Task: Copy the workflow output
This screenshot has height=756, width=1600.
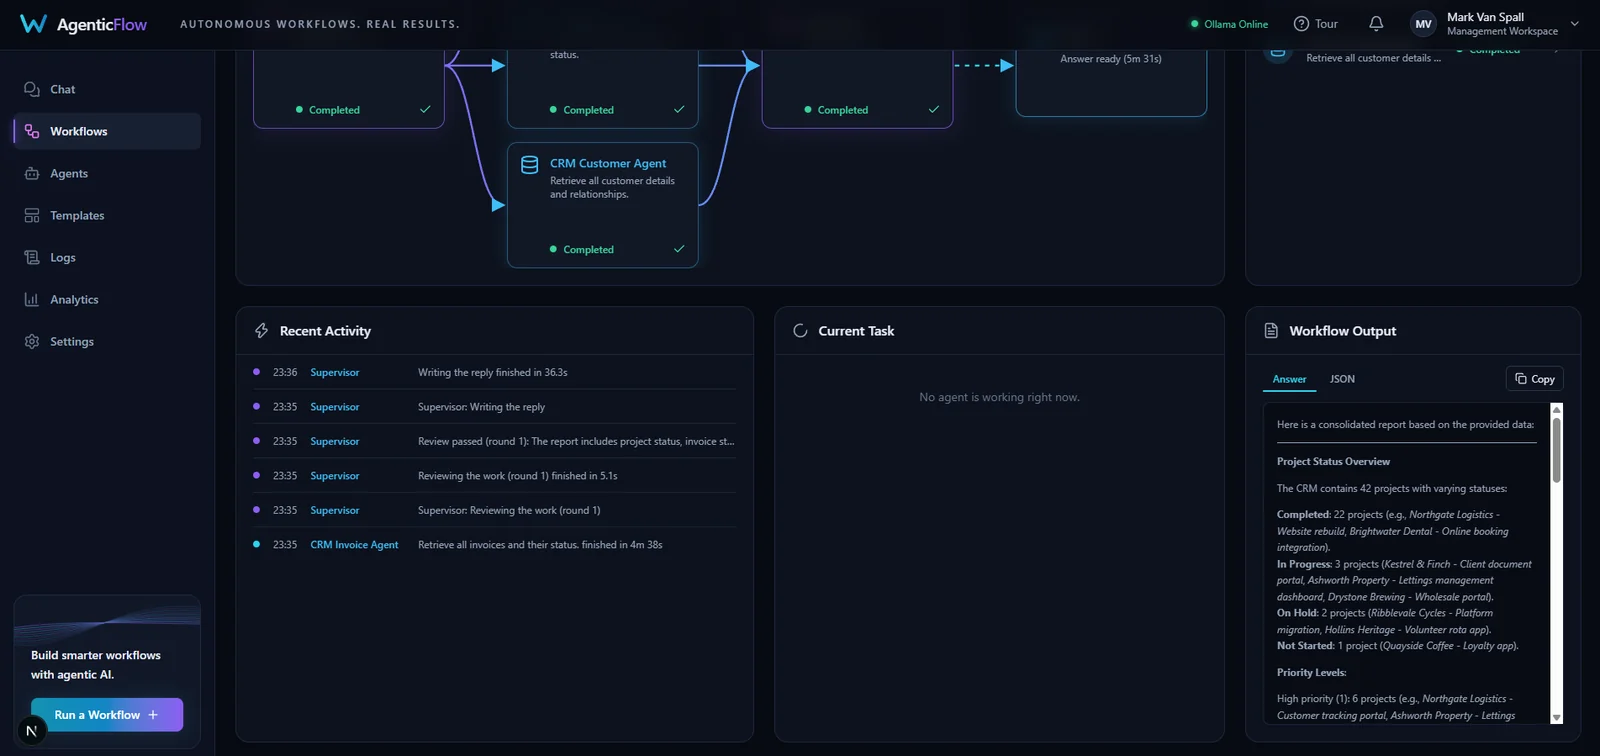Action: coord(1535,379)
